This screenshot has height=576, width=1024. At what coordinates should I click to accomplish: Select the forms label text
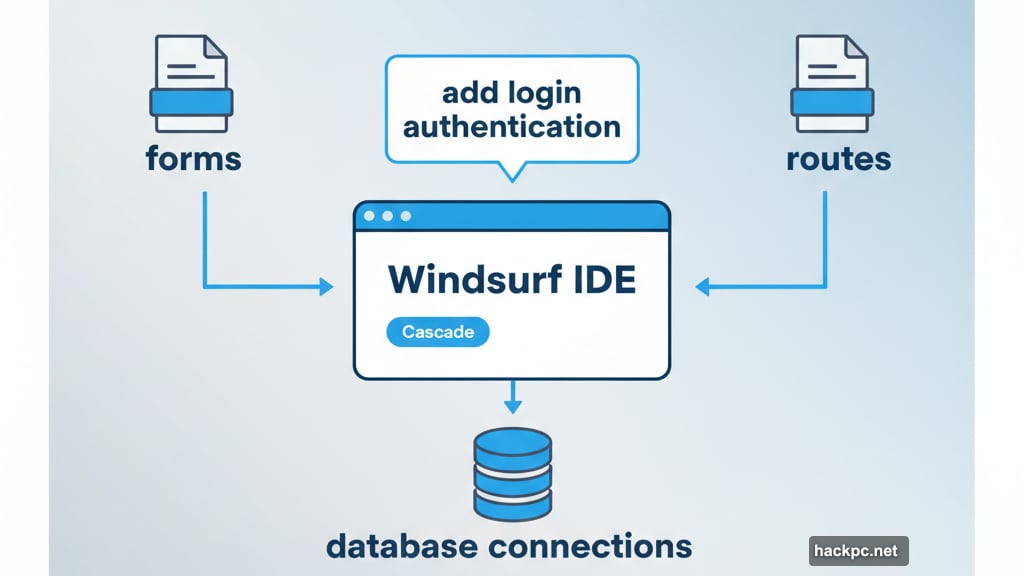[193, 158]
